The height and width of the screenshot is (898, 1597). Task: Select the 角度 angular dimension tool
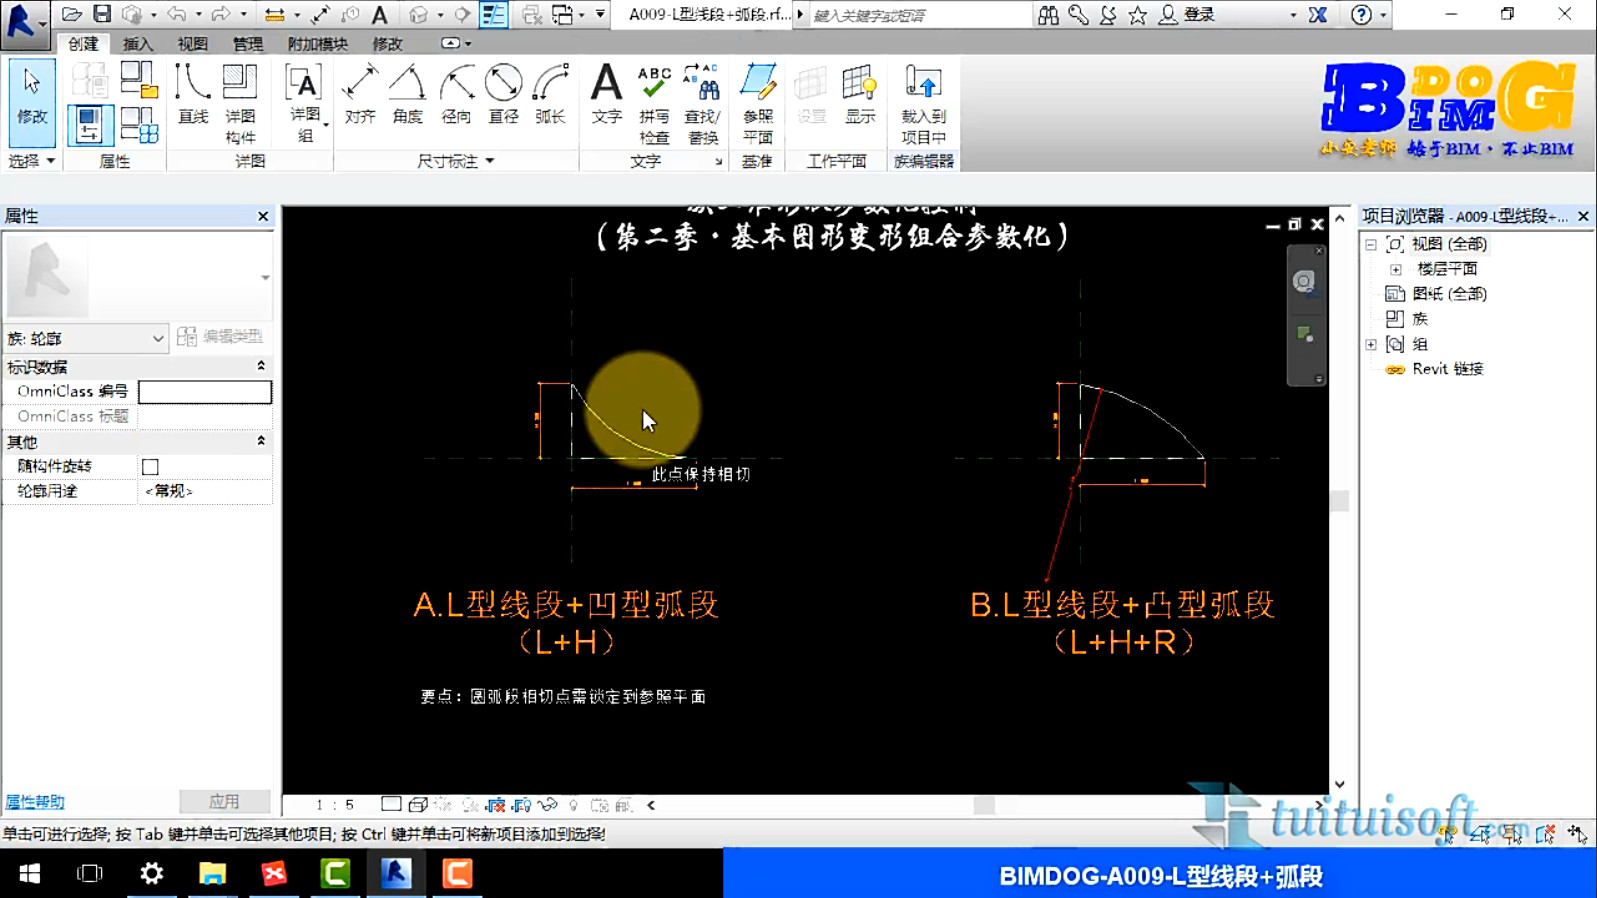coord(407,94)
